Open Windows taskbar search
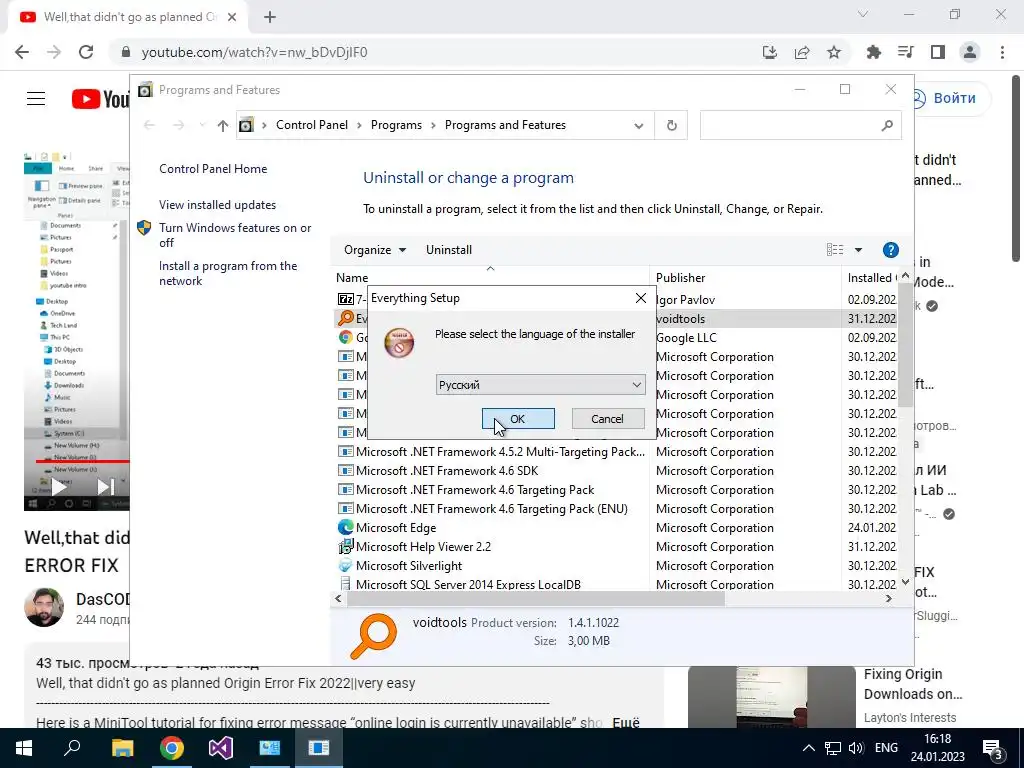Viewport: 1024px width, 768px height. pyautogui.click(x=72, y=748)
